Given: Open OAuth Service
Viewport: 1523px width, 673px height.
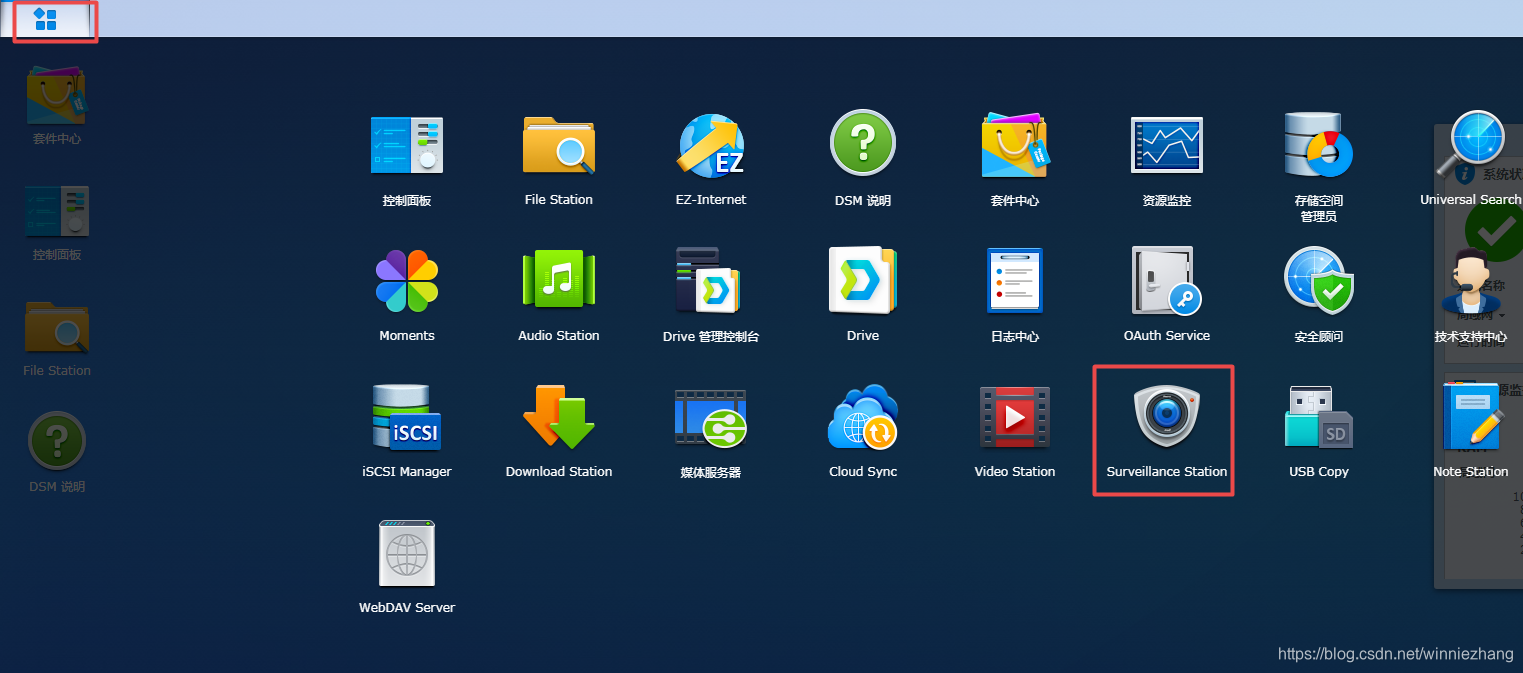Looking at the screenshot, I should click(x=1167, y=281).
